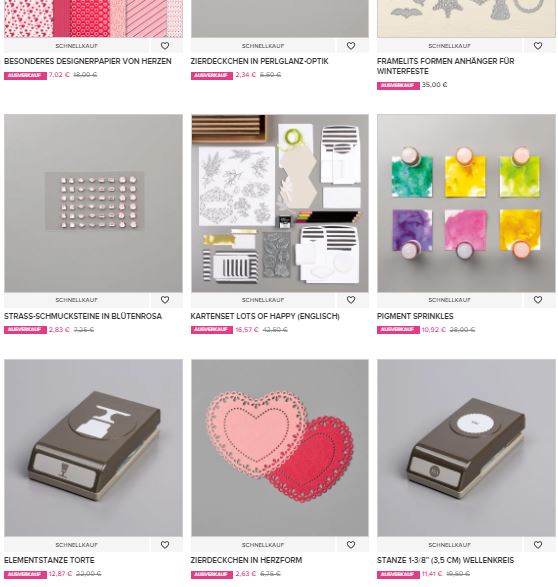Open Schnellkauf for Strass-Schmucksteine in Blütenrosa
This screenshot has width=558, height=587.
tap(76, 300)
